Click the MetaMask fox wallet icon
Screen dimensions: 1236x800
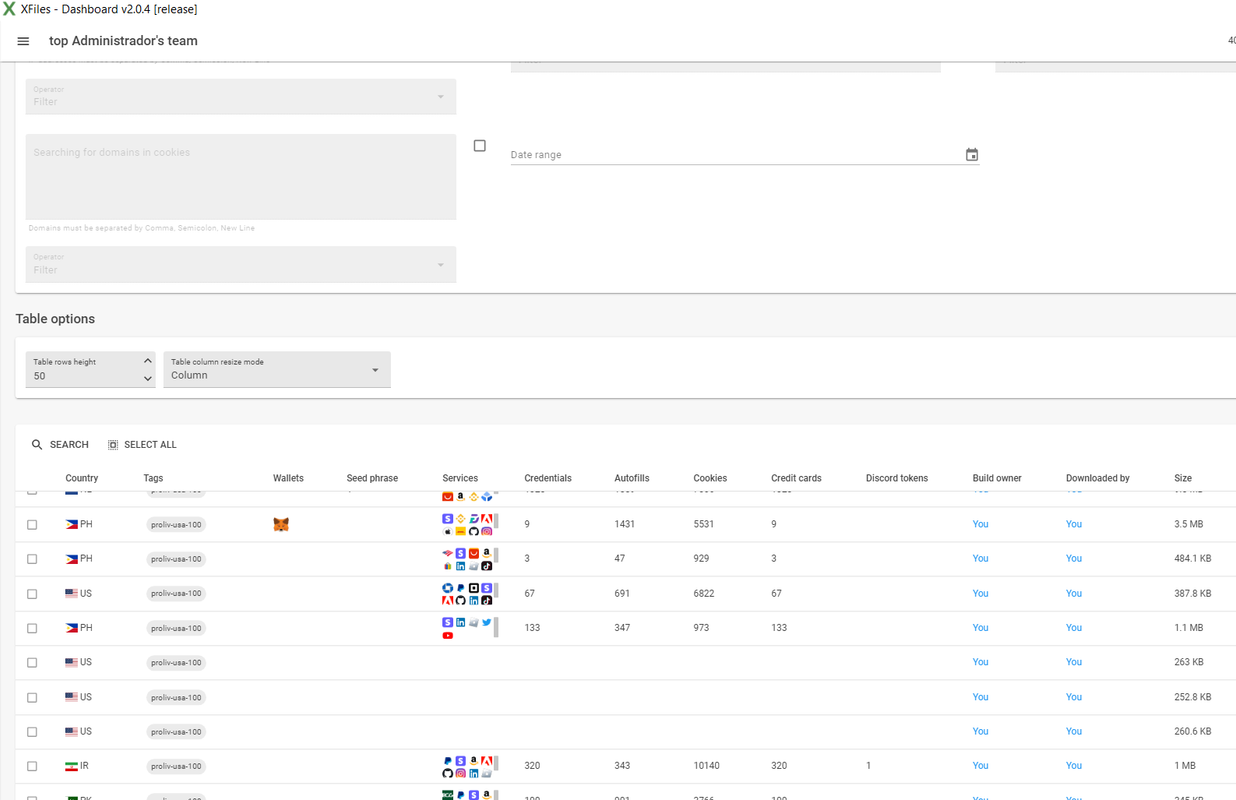coord(281,524)
